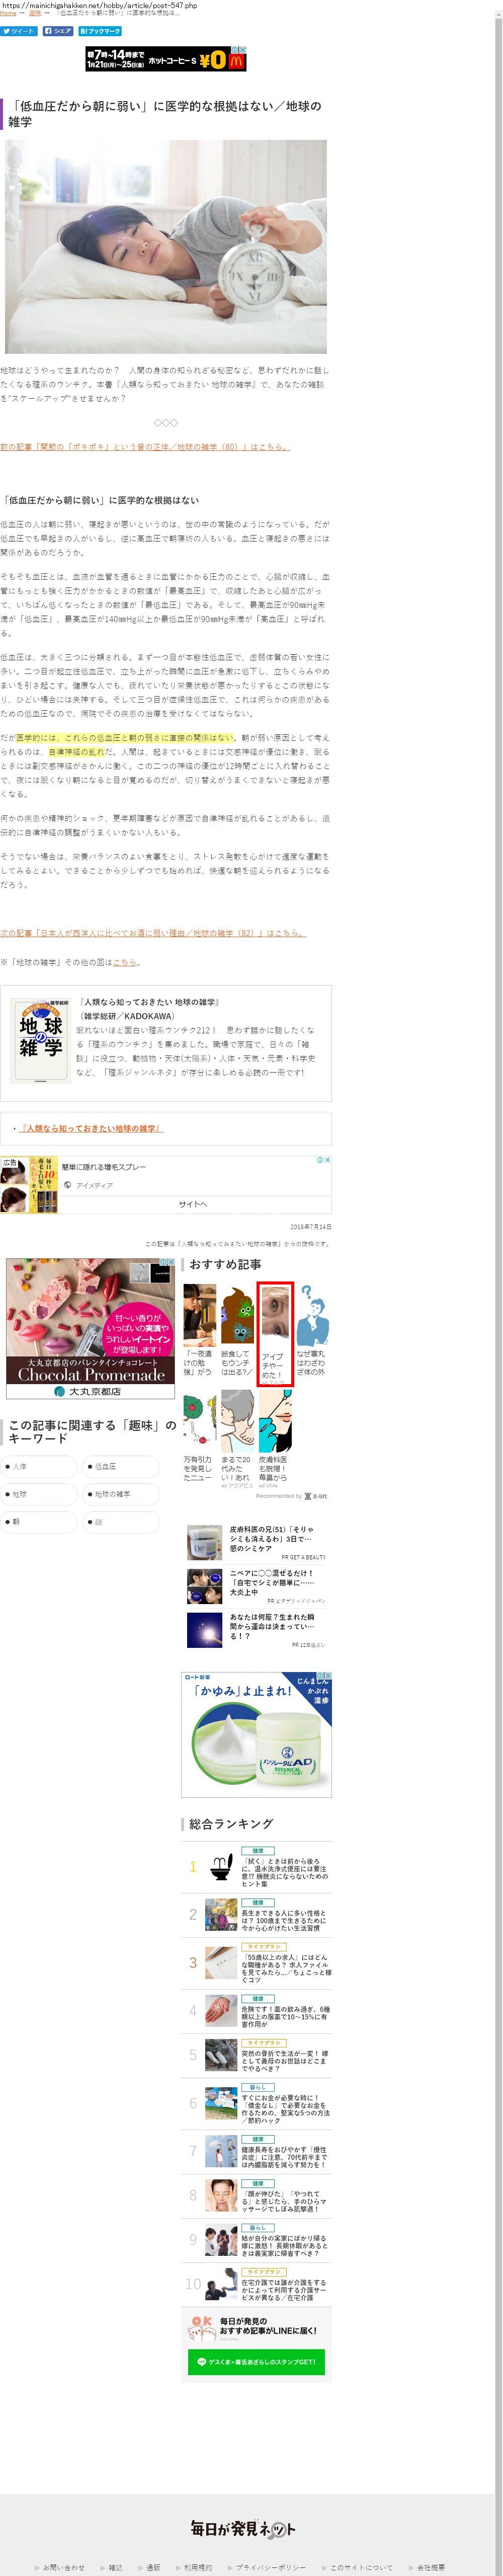Share via the Facebook シェア button

point(58,31)
